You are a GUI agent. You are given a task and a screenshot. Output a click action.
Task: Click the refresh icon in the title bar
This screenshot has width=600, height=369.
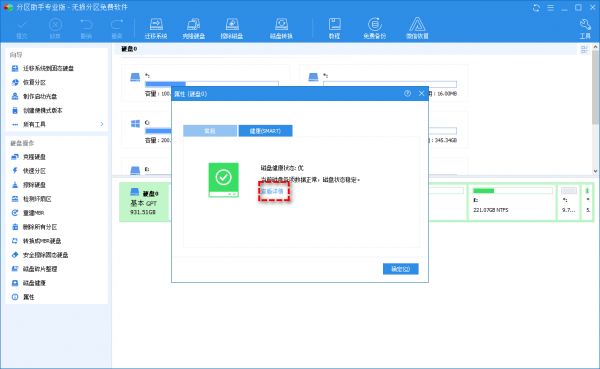click(536, 8)
